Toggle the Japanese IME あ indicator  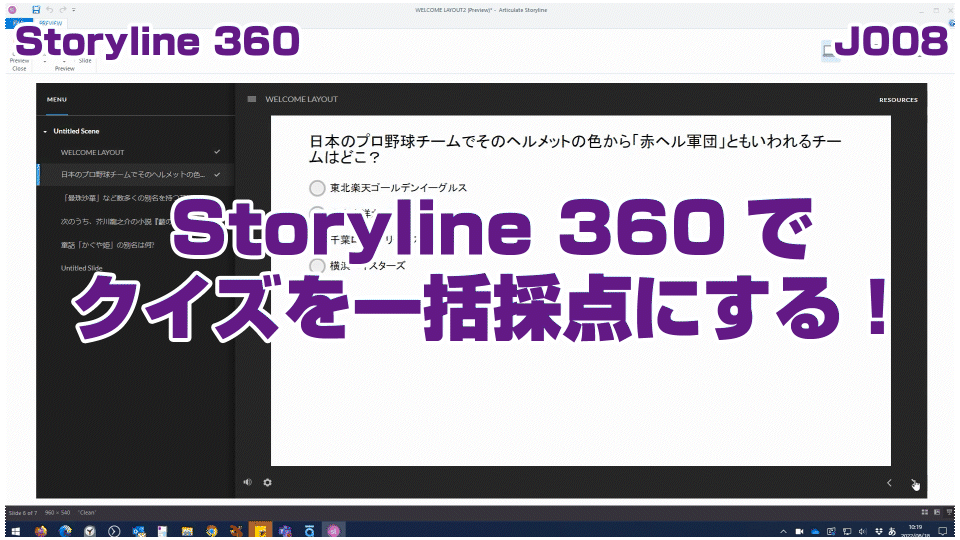click(892, 531)
